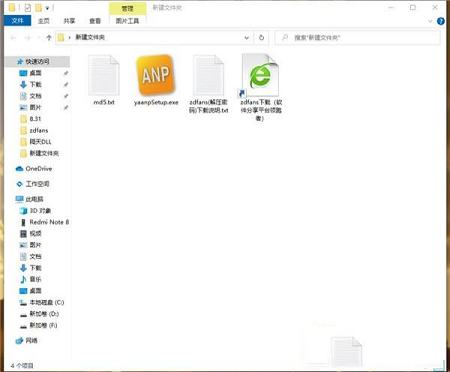Select OneDrive in the navigation pane
This screenshot has height=372, width=450.
coord(39,169)
